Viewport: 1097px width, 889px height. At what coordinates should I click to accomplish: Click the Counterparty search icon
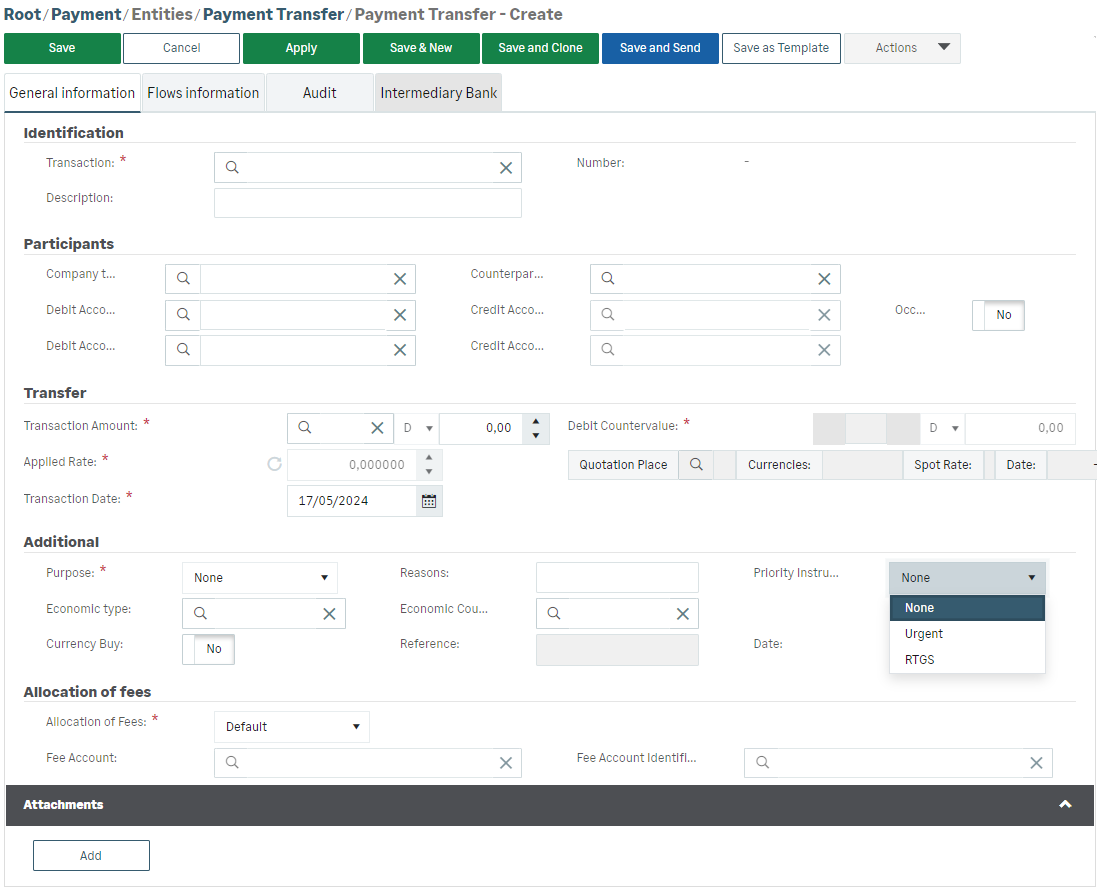(608, 279)
